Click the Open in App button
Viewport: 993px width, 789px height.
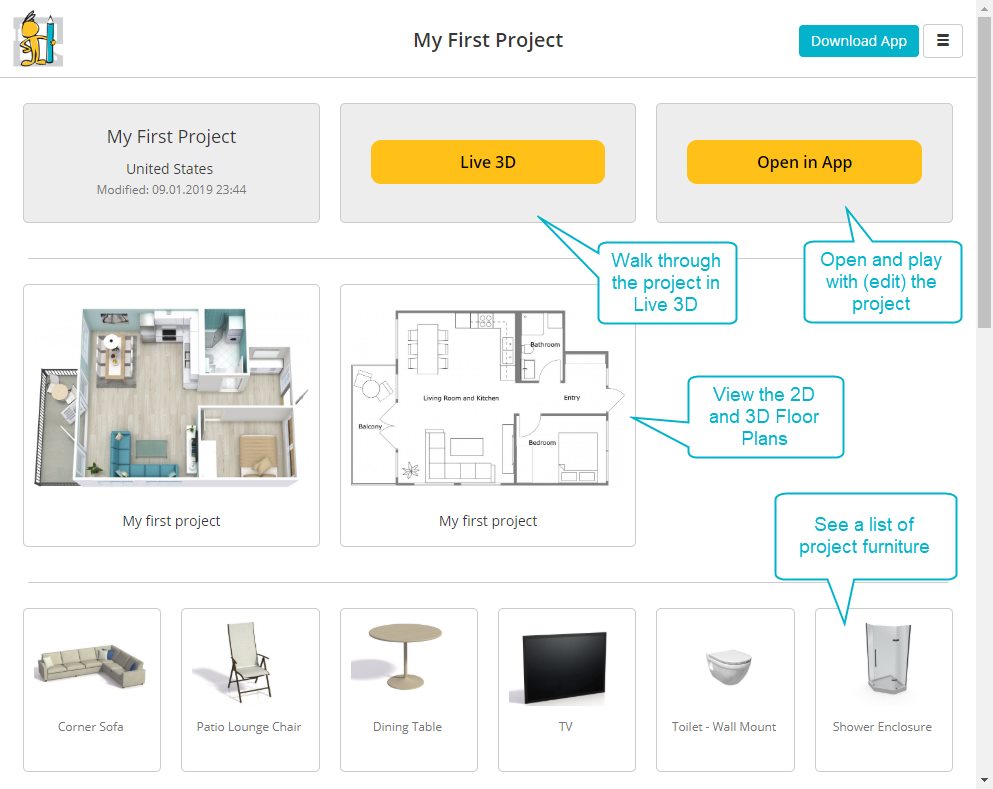pos(803,161)
